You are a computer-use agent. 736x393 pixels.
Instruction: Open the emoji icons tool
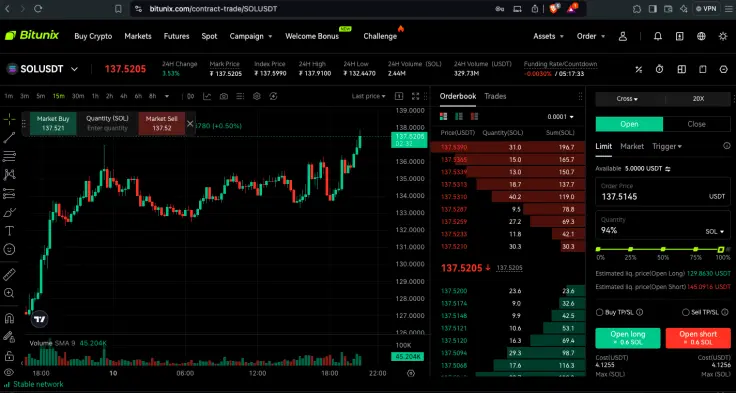[9, 249]
